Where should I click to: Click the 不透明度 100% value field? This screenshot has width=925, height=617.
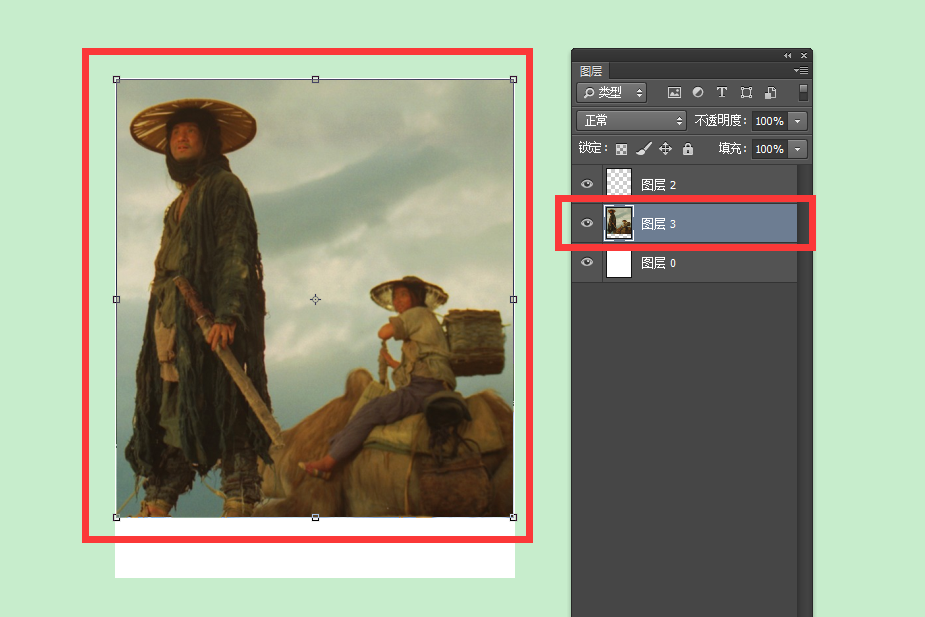click(x=770, y=121)
